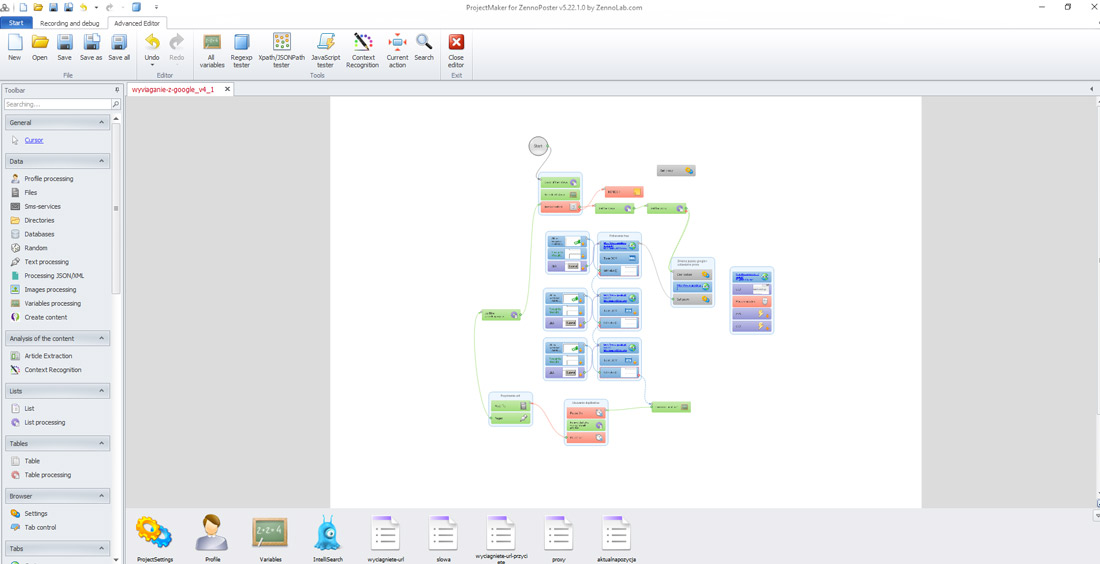Click Close editor in ribbon
1100x564 pixels.
pos(456,50)
